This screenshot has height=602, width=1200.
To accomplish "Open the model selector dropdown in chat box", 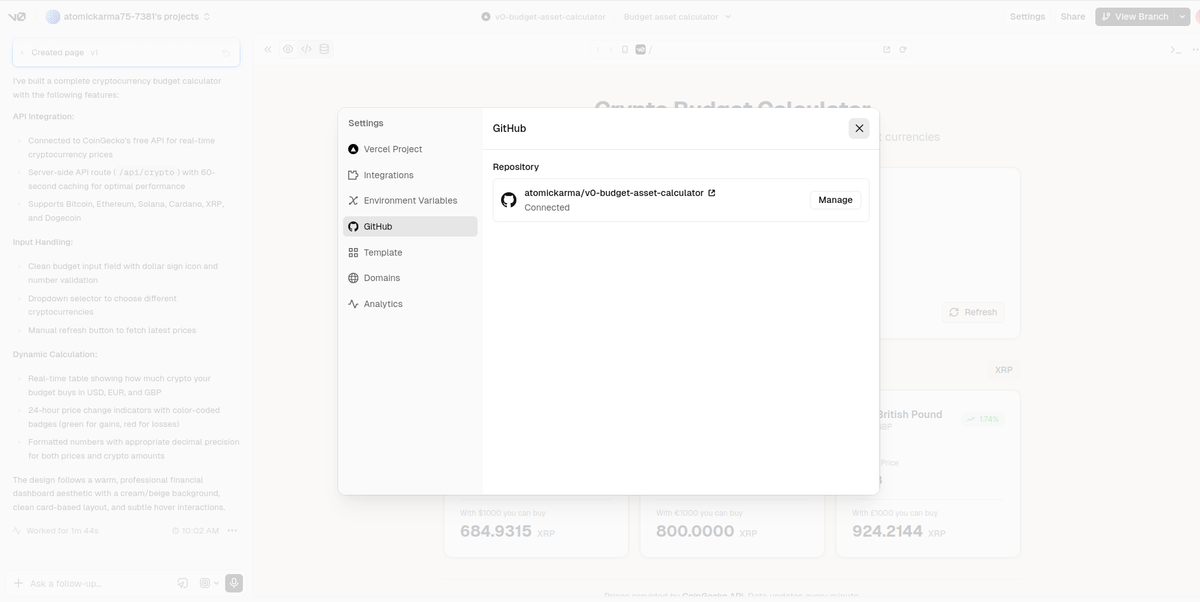I will coord(209,583).
